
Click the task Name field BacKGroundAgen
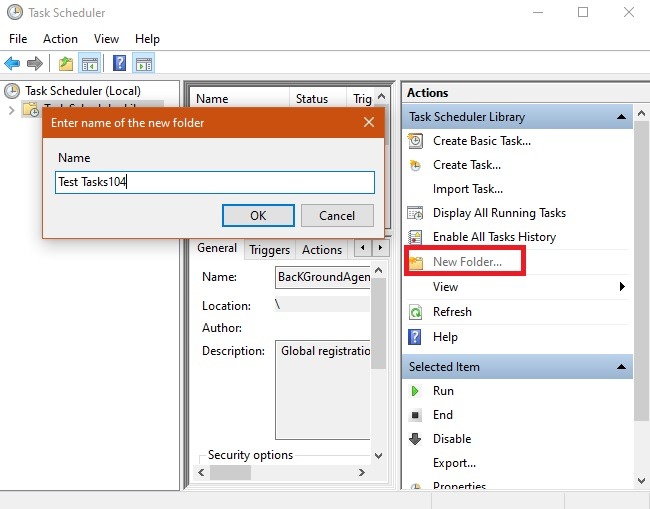pos(323,277)
